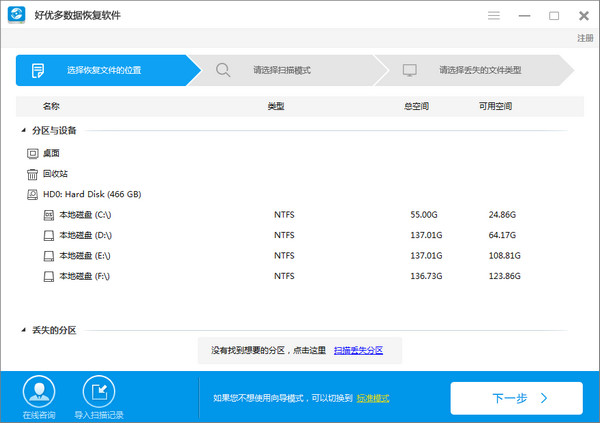Viewport: 600px width, 423px height.
Task: Collapse the 丢失的分区 section
Action: click(23, 330)
